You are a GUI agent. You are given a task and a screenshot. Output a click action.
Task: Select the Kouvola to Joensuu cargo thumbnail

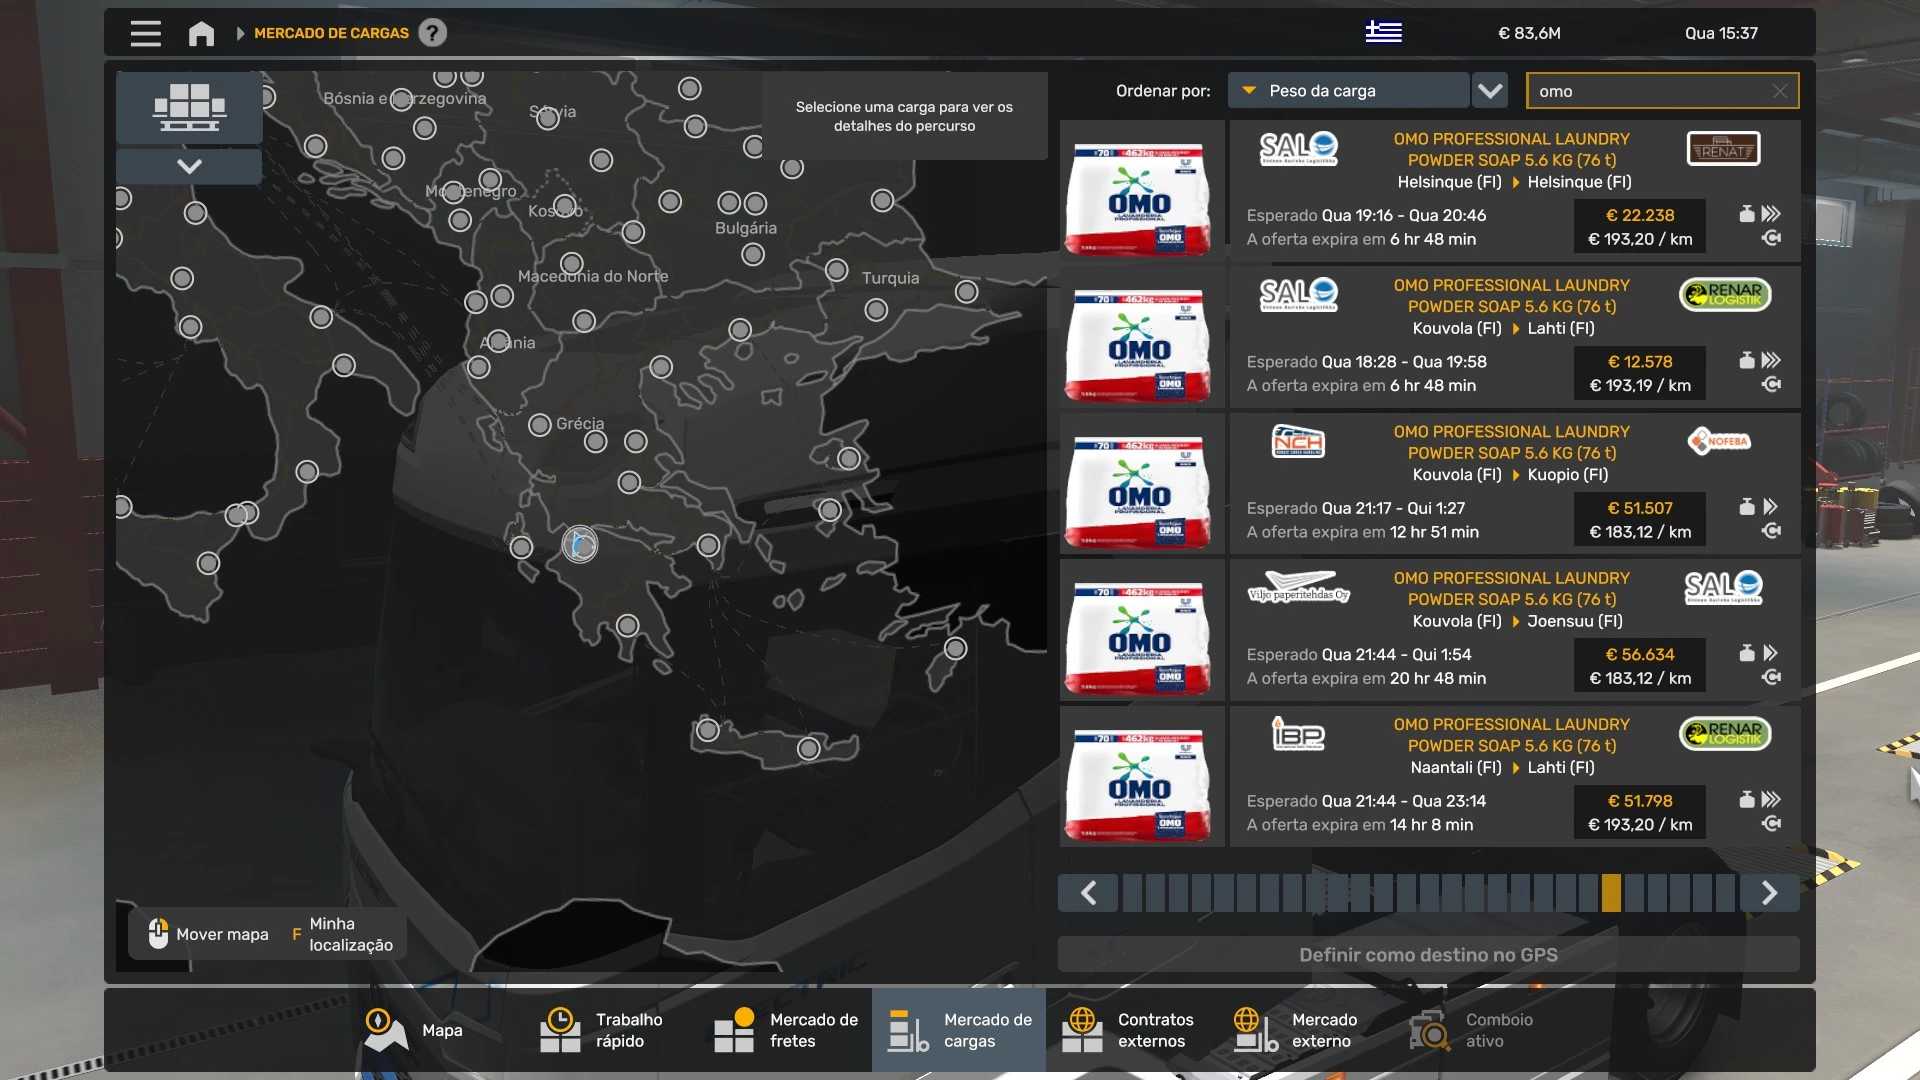[1141, 630]
